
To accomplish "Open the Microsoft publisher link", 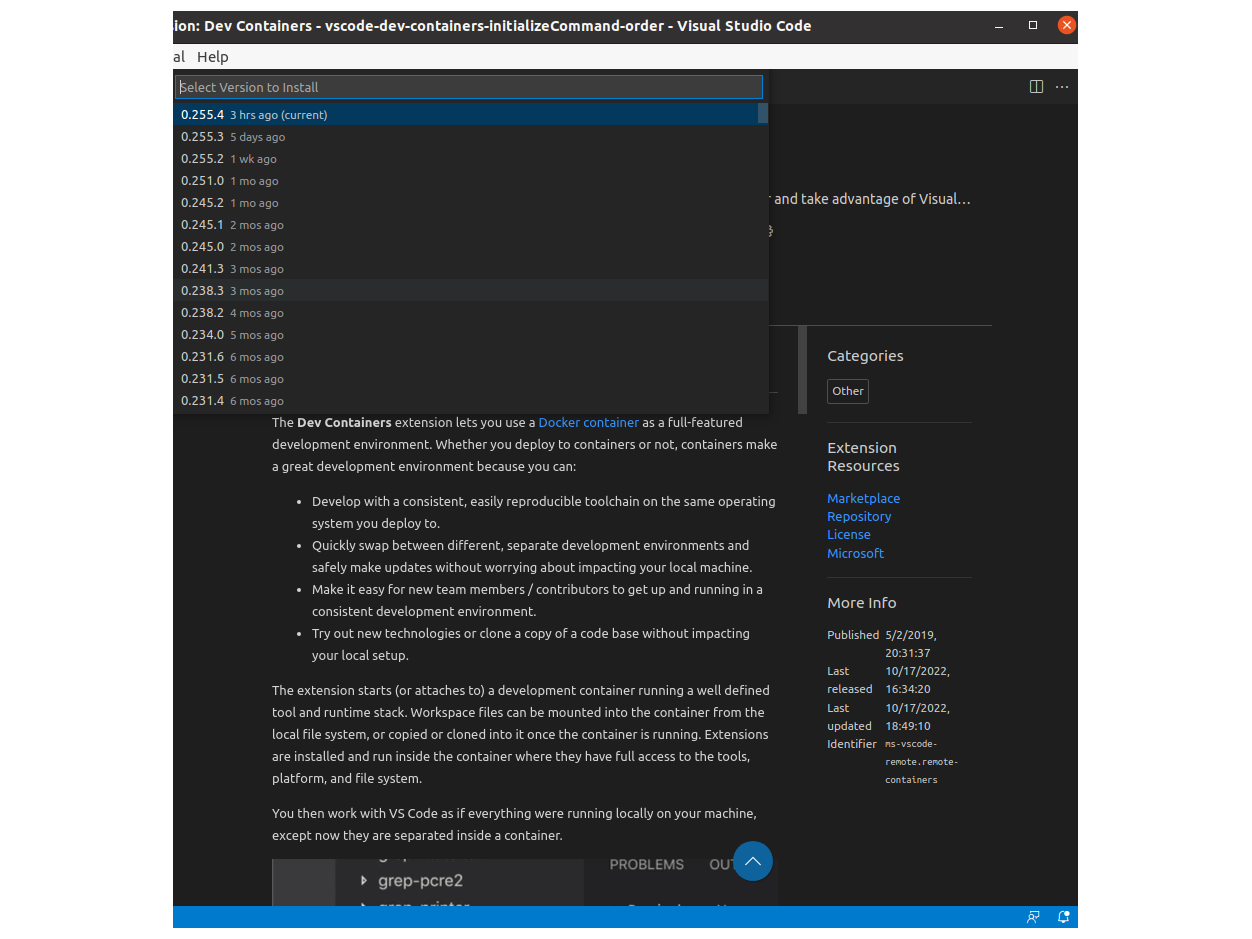I will 855,553.
